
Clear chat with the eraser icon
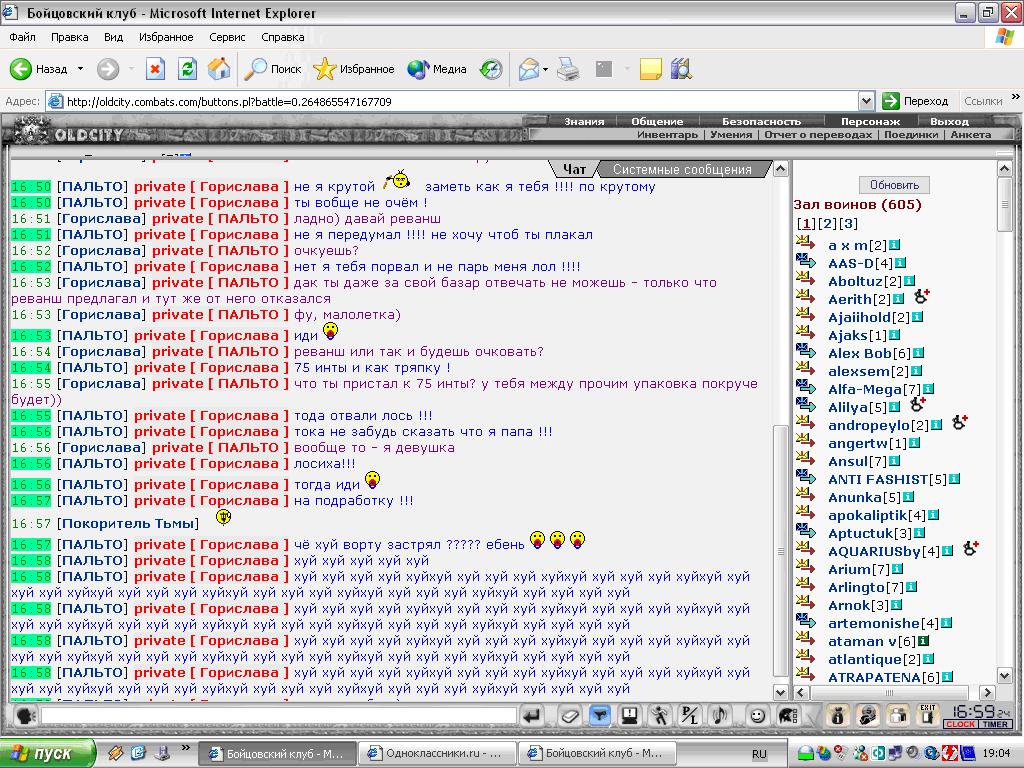coord(569,716)
